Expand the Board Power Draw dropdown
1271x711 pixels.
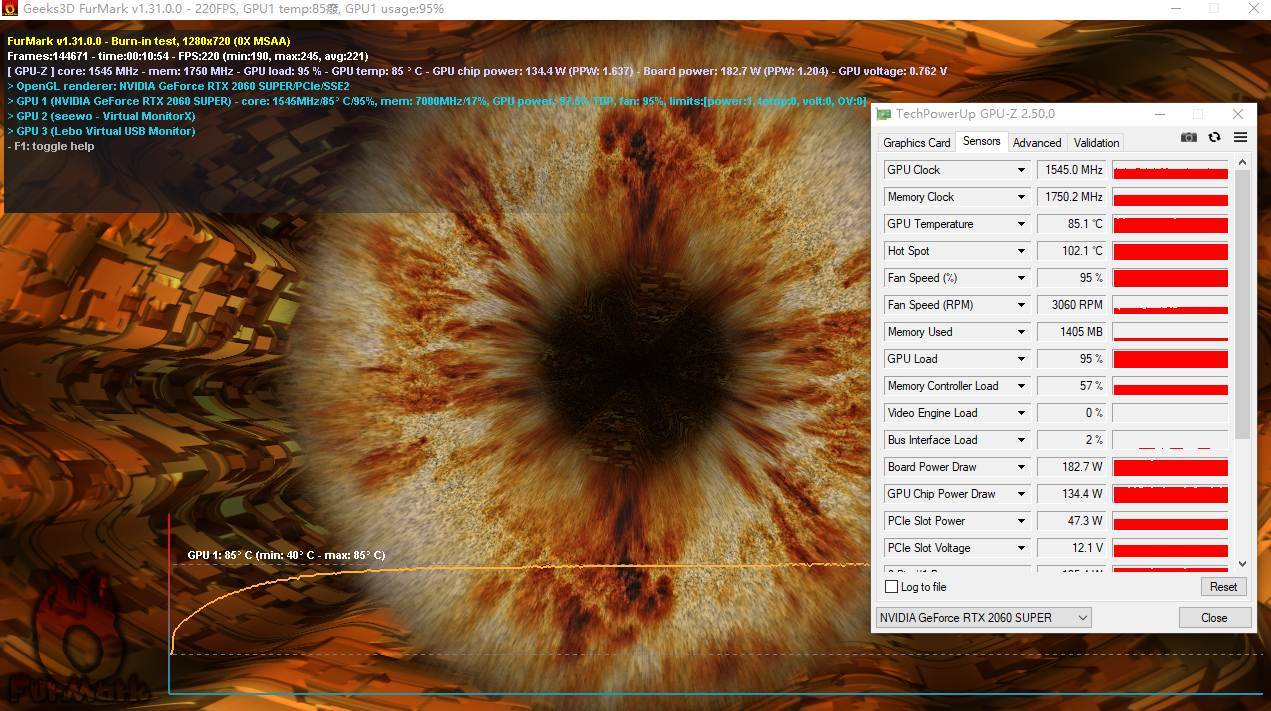tap(1021, 467)
